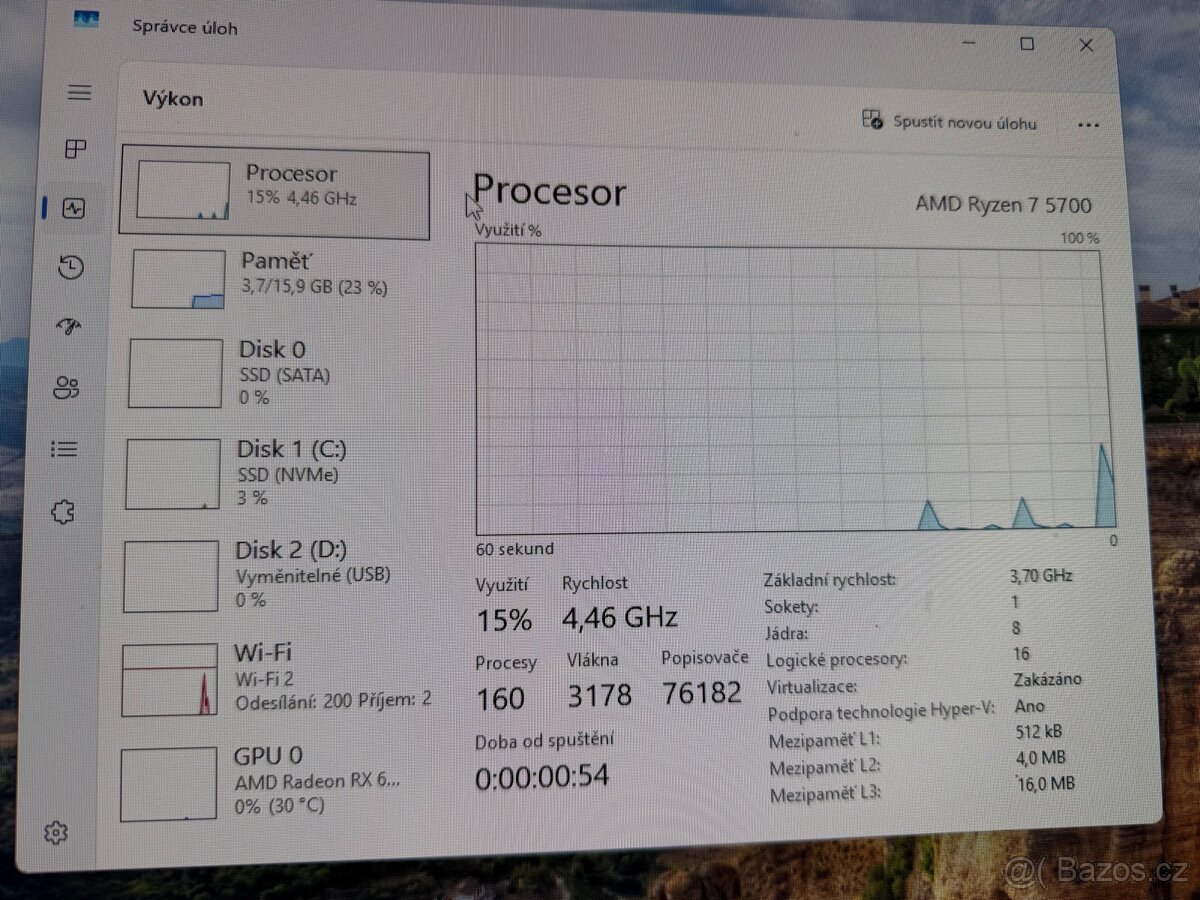
Task: Click the CPU utilization graph
Action: point(790,390)
